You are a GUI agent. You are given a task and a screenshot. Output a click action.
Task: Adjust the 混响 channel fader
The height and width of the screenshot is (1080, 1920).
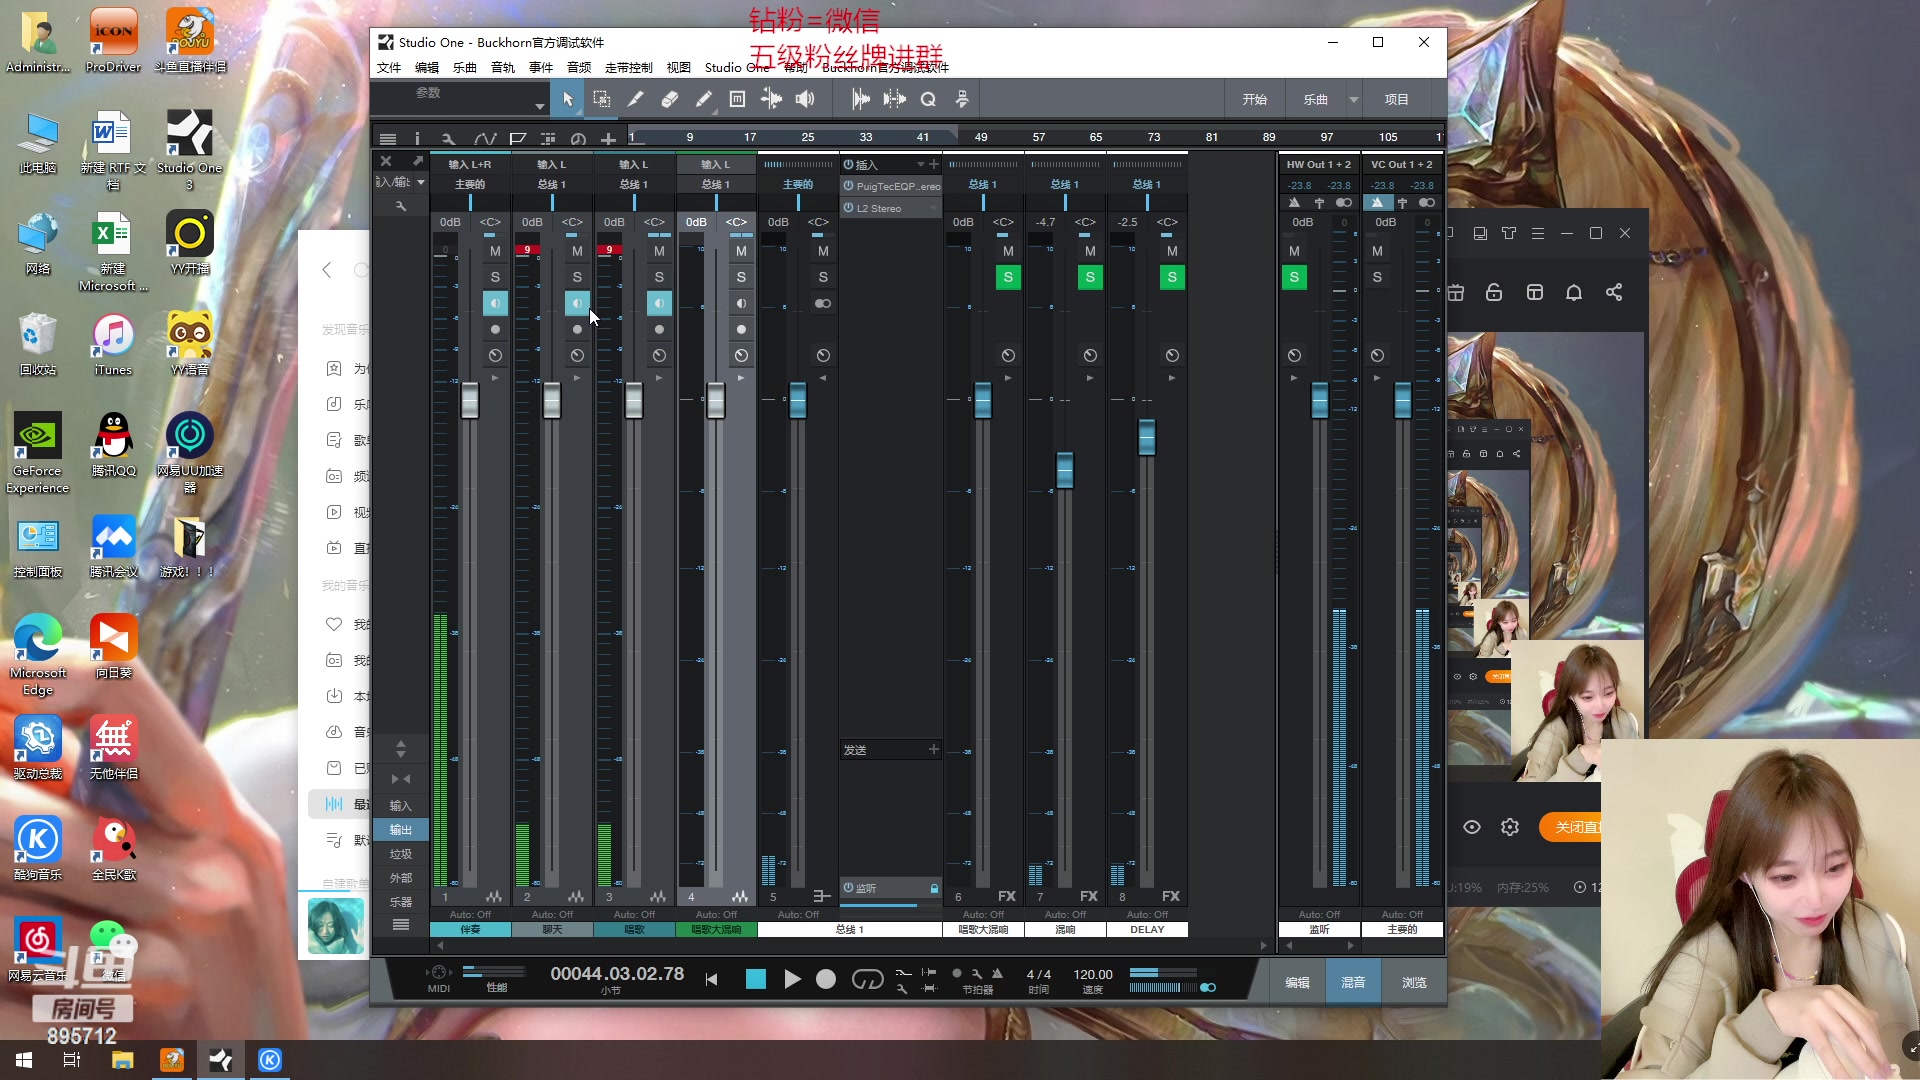1065,470
